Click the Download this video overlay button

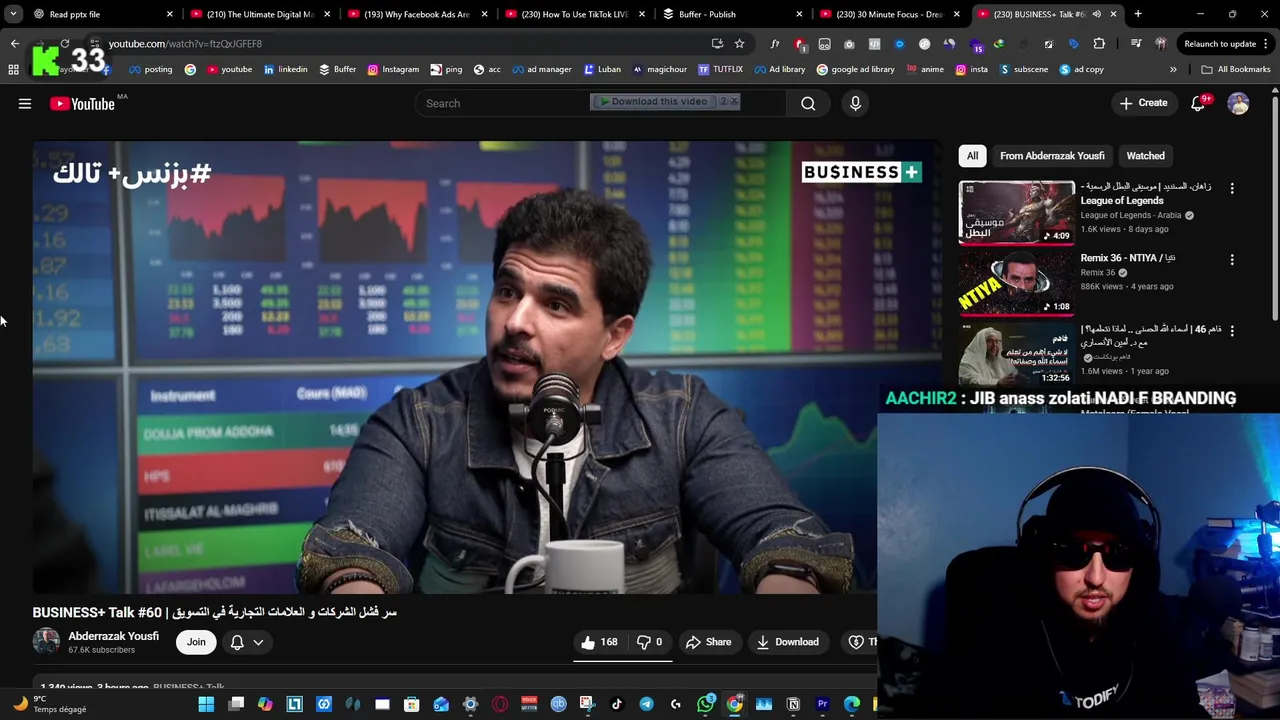(655, 101)
